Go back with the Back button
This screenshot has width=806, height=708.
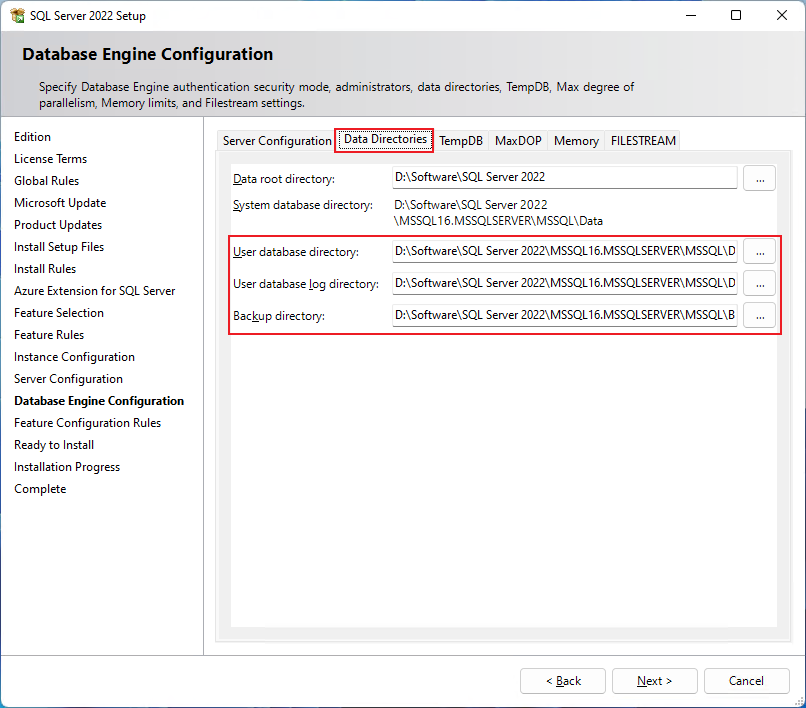(x=563, y=681)
